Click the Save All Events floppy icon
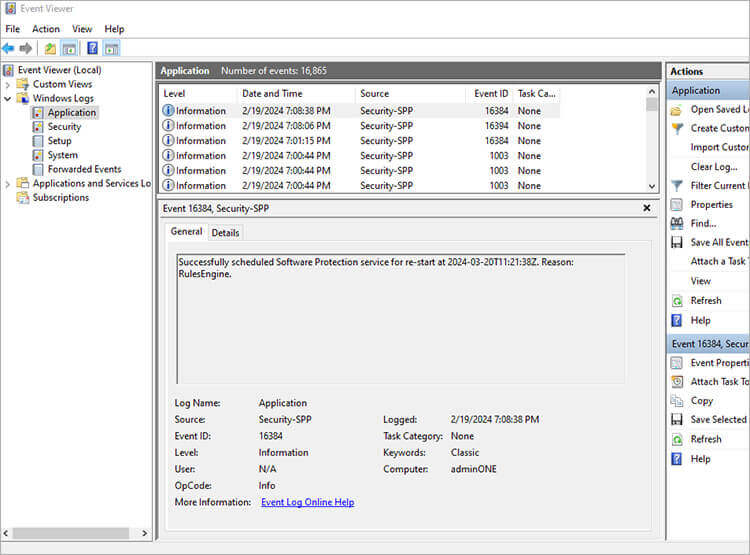The height and width of the screenshot is (555, 750). [x=676, y=243]
